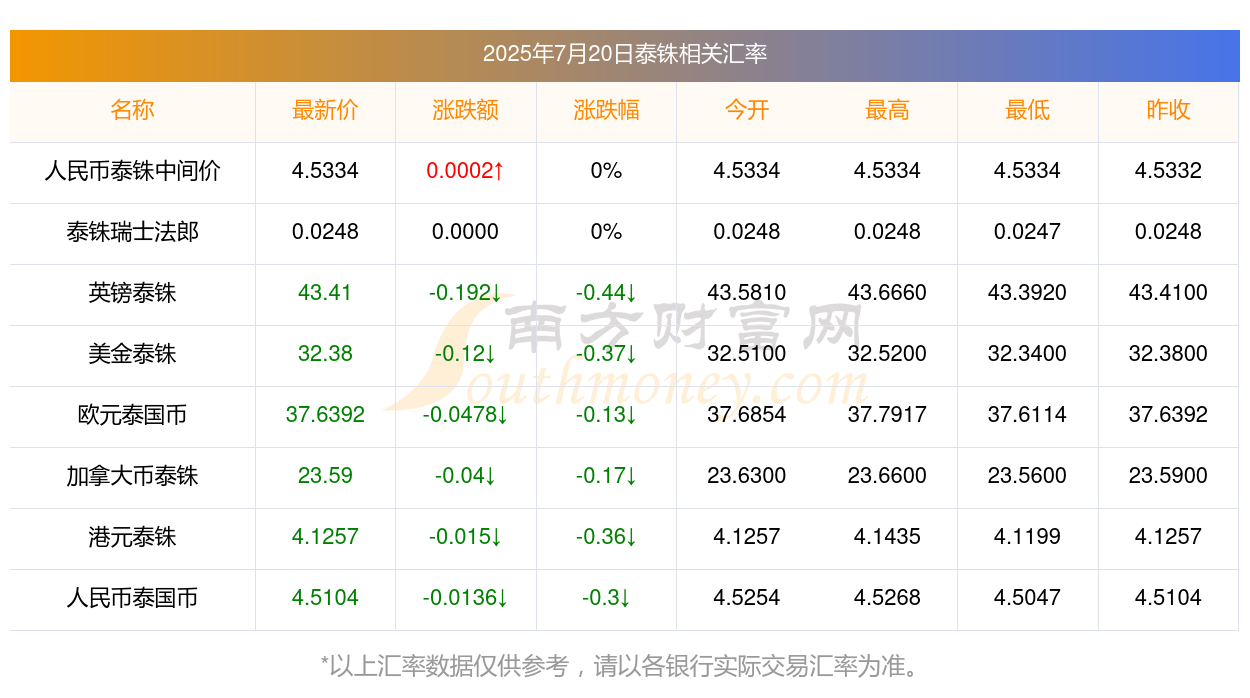The width and height of the screenshot is (1250, 698).
Task: Click the row name 美金泰铢
Action: [132, 354]
